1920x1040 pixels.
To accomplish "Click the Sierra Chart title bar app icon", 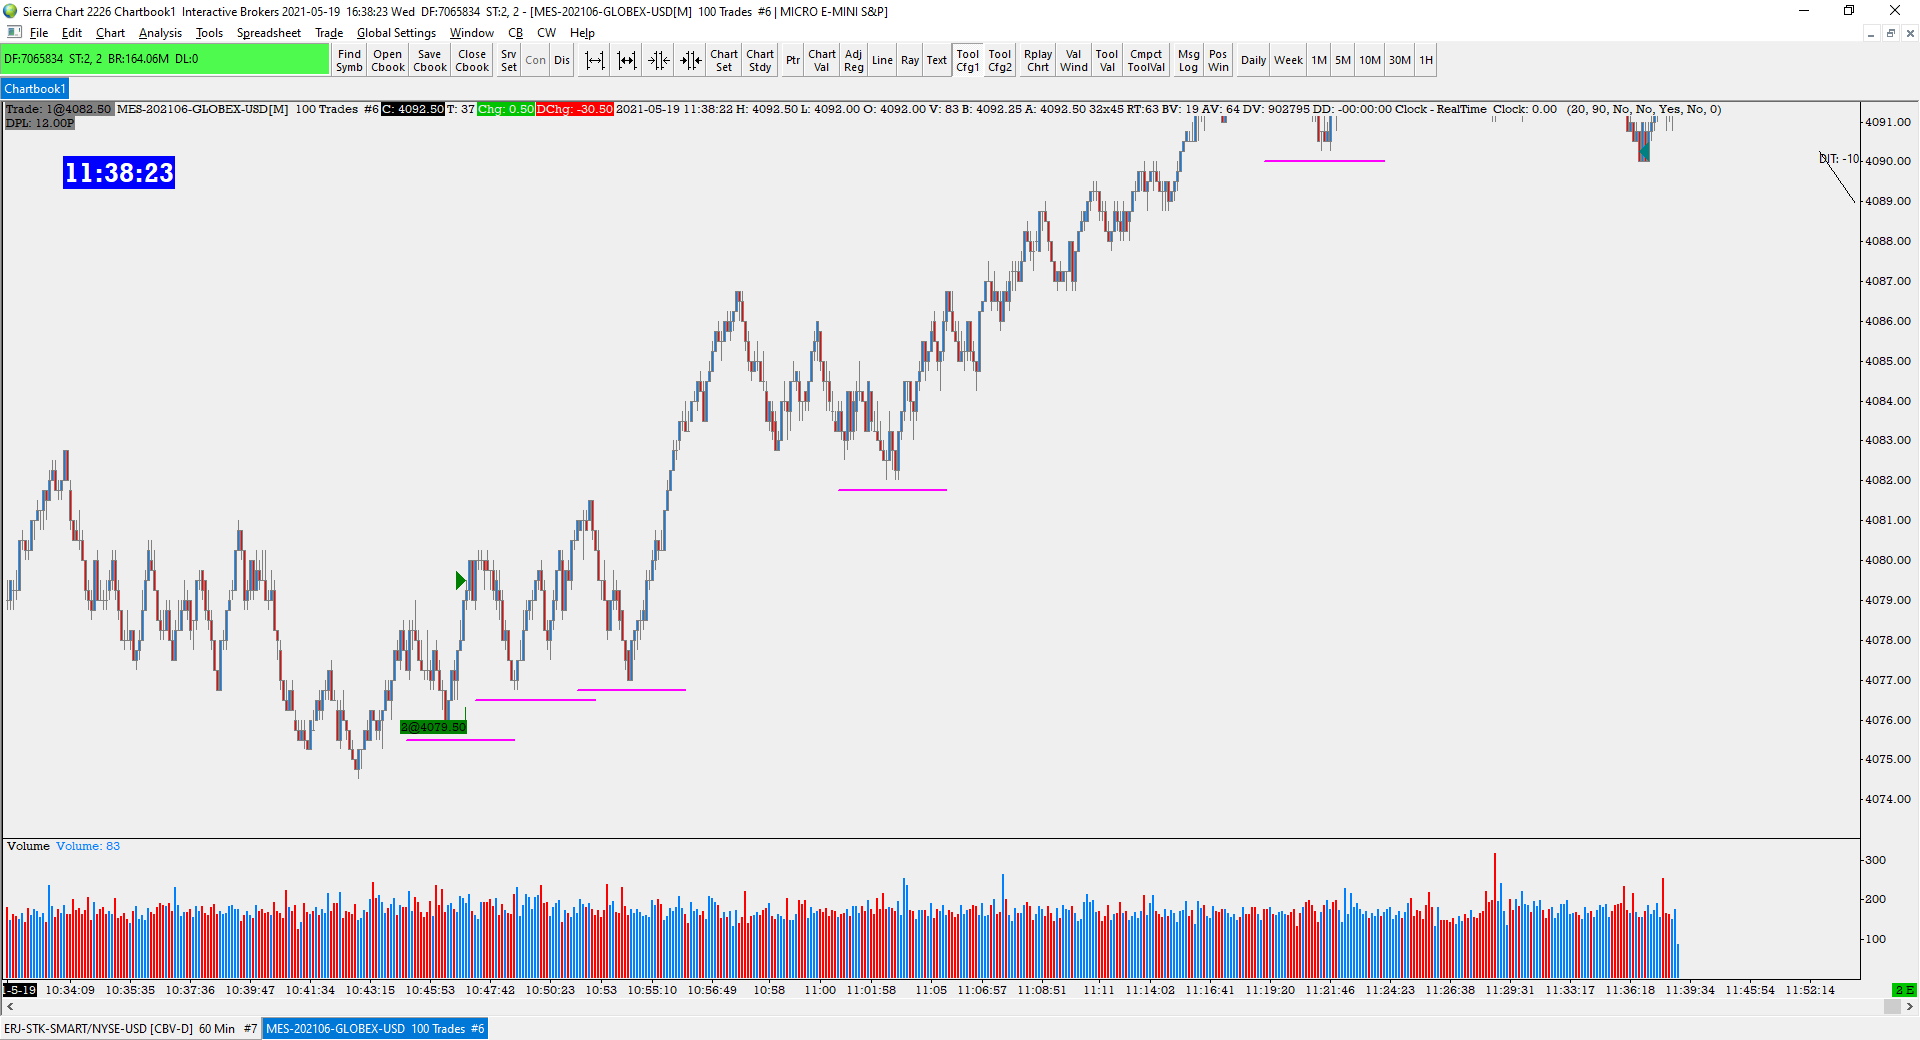I will click(10, 11).
